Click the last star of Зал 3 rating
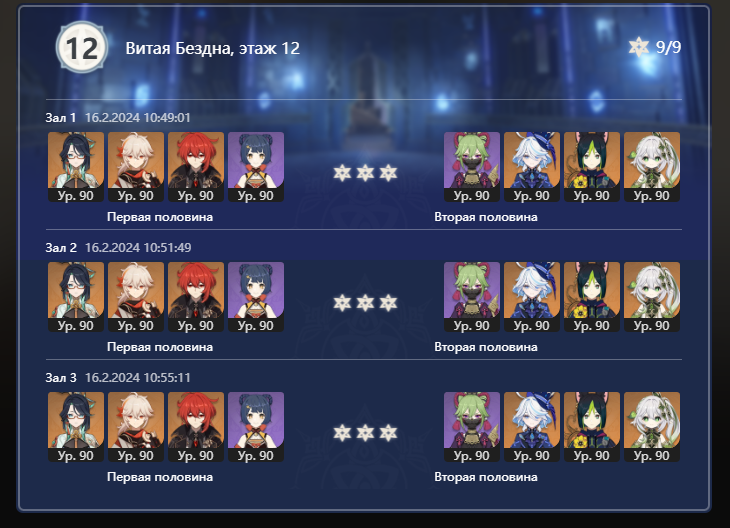This screenshot has height=528, width=730. click(388, 433)
